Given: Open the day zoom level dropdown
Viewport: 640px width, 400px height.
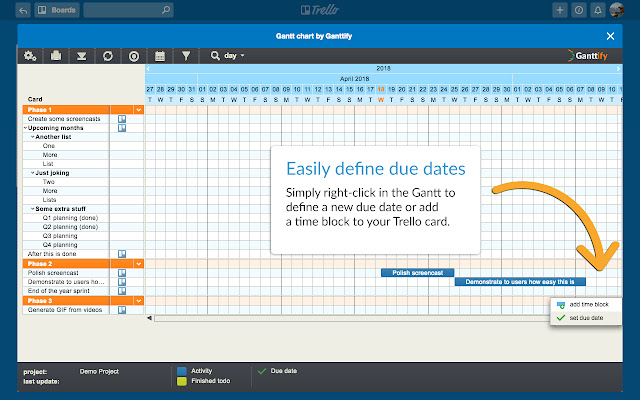Looking at the screenshot, I should pos(234,56).
